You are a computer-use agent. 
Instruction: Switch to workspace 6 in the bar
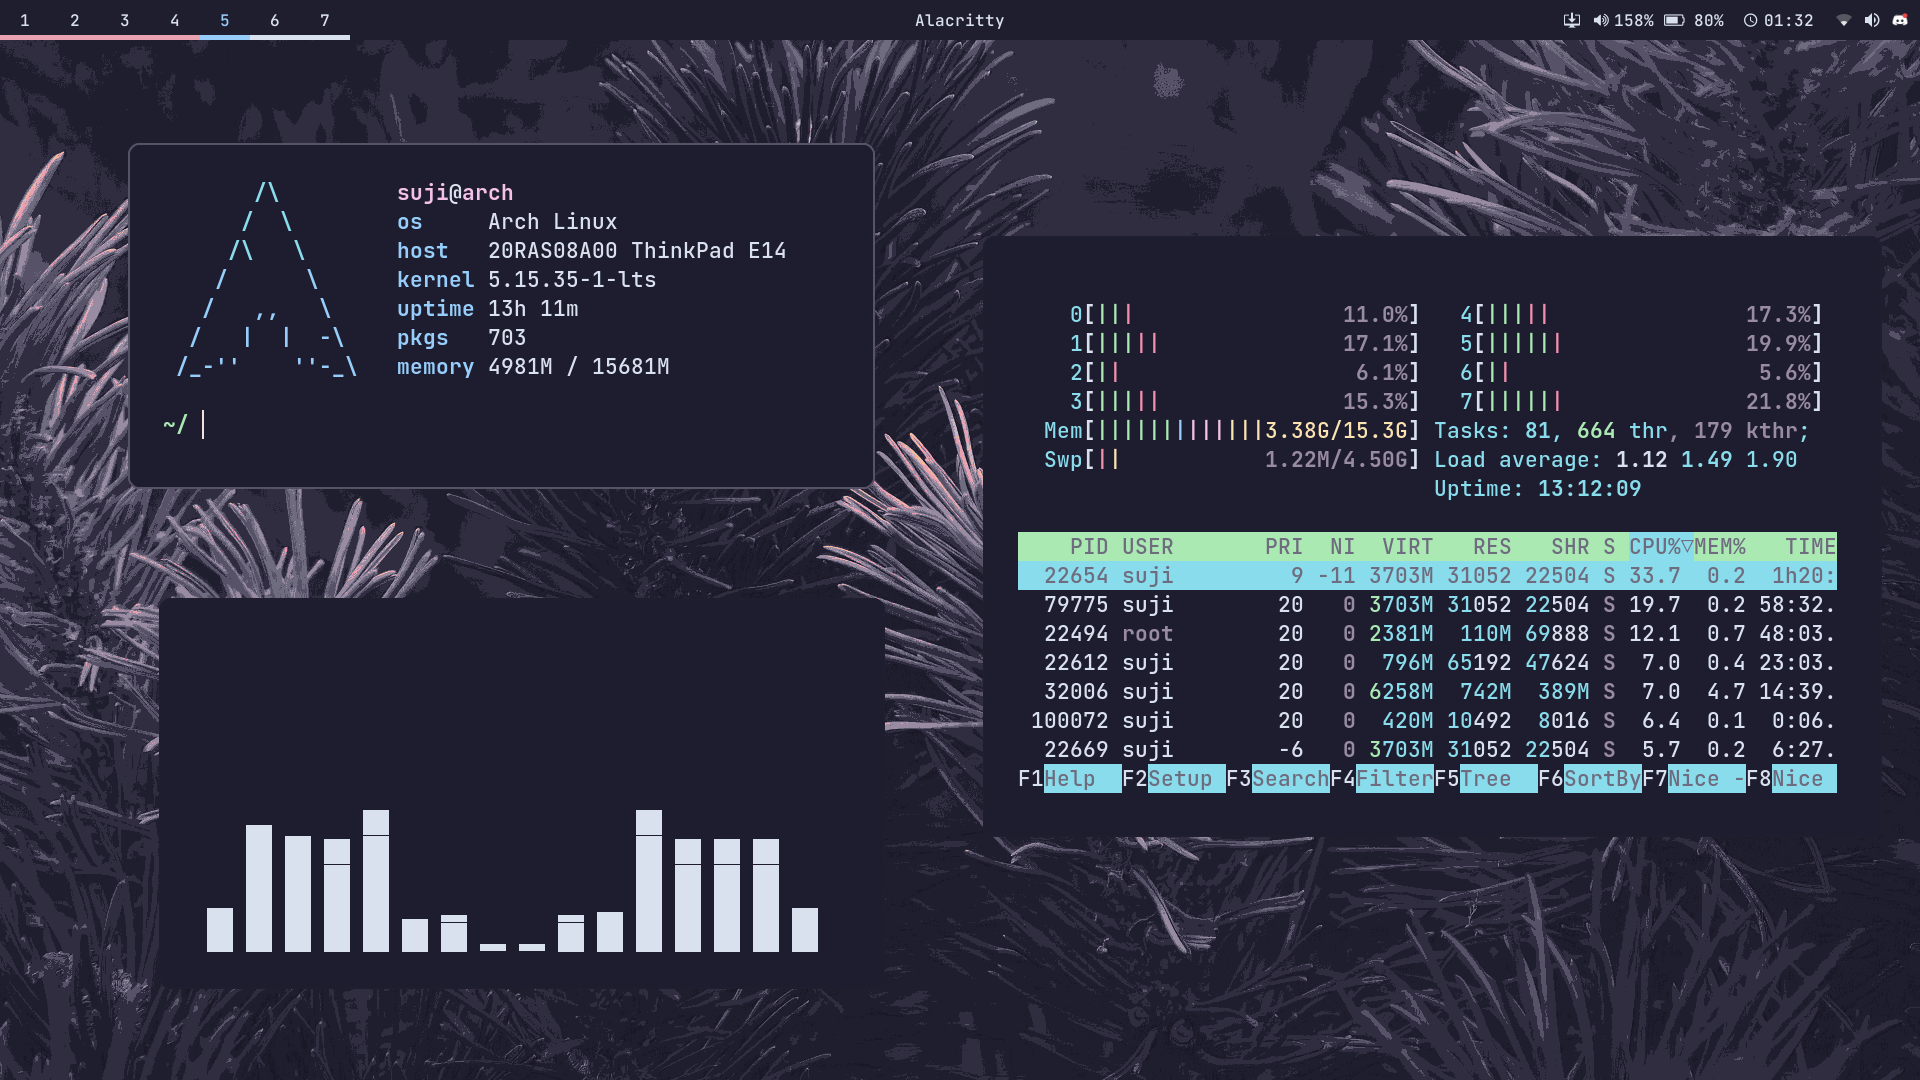[274, 19]
